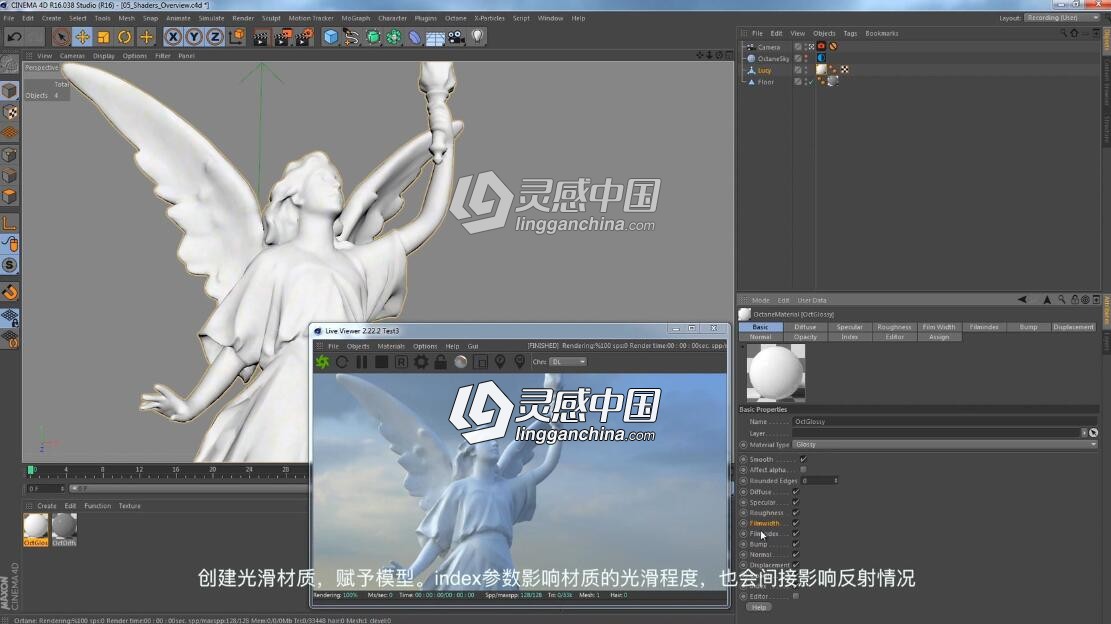1111x624 pixels.
Task: Open the Layout dropdown at top right
Action: 1062,18
